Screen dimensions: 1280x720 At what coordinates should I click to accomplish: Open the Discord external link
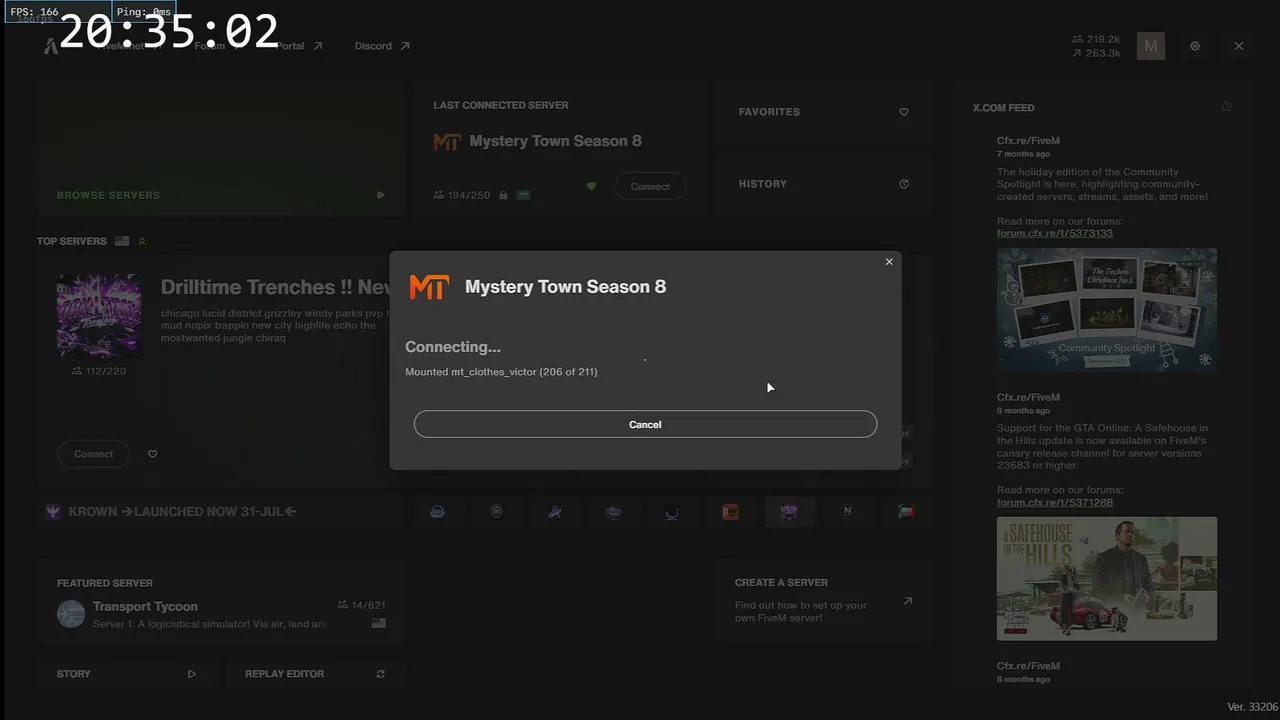[x=382, y=46]
